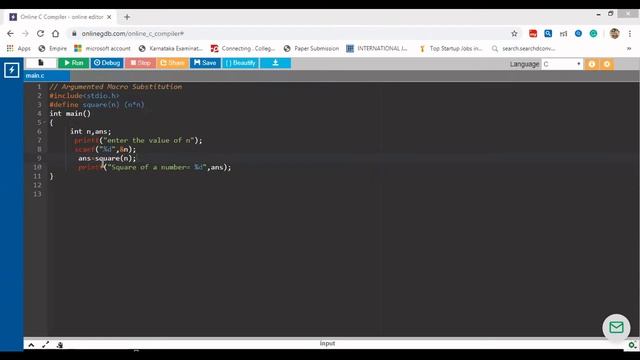Format code using the Beautify button
Viewport: 640px width, 360px height.
[x=240, y=63]
